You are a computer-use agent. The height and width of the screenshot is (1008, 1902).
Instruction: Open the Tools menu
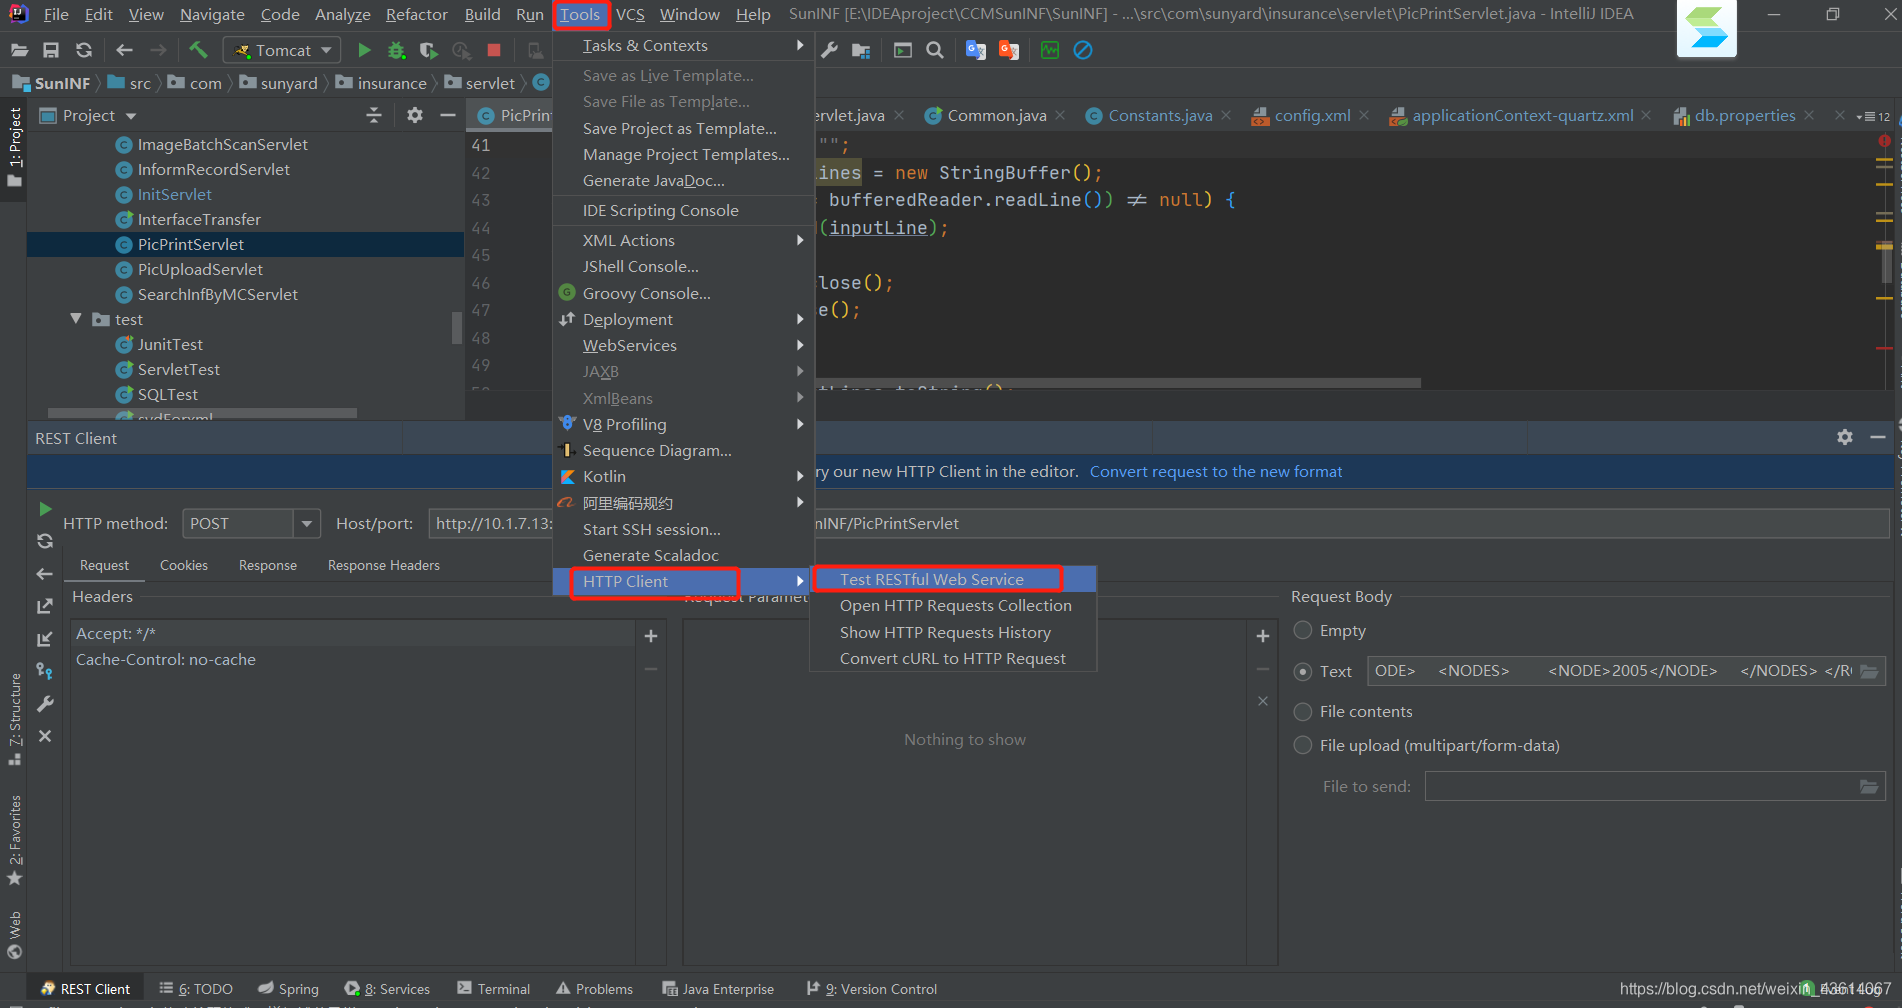click(x=580, y=14)
